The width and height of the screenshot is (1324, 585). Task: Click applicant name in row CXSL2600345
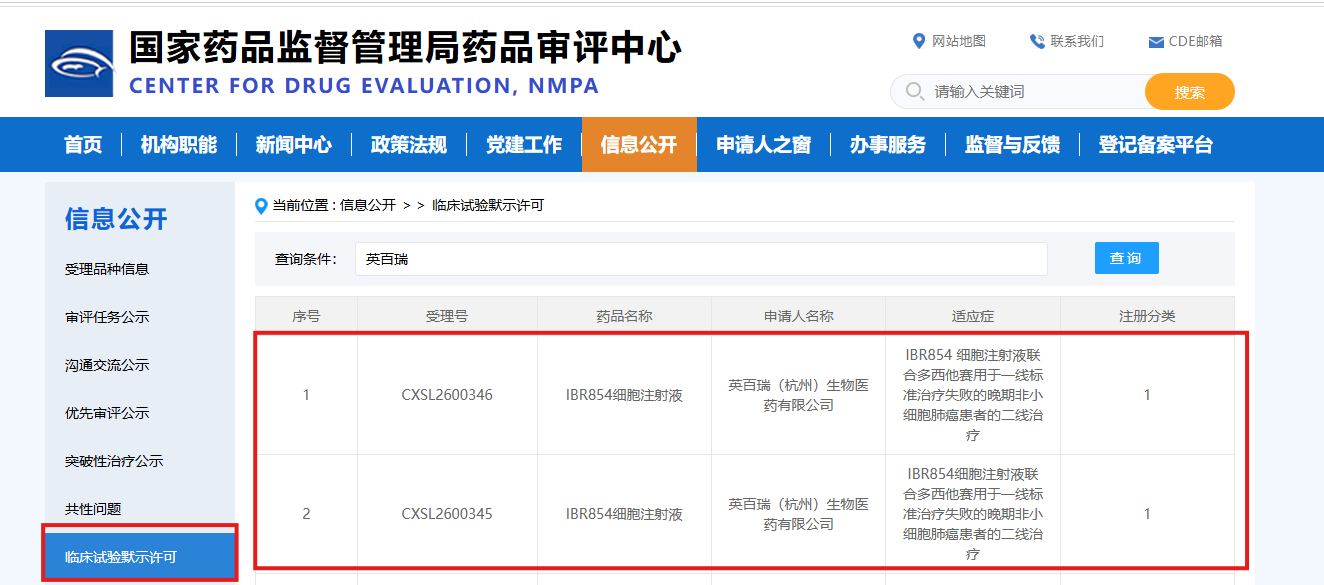pyautogui.click(x=798, y=514)
